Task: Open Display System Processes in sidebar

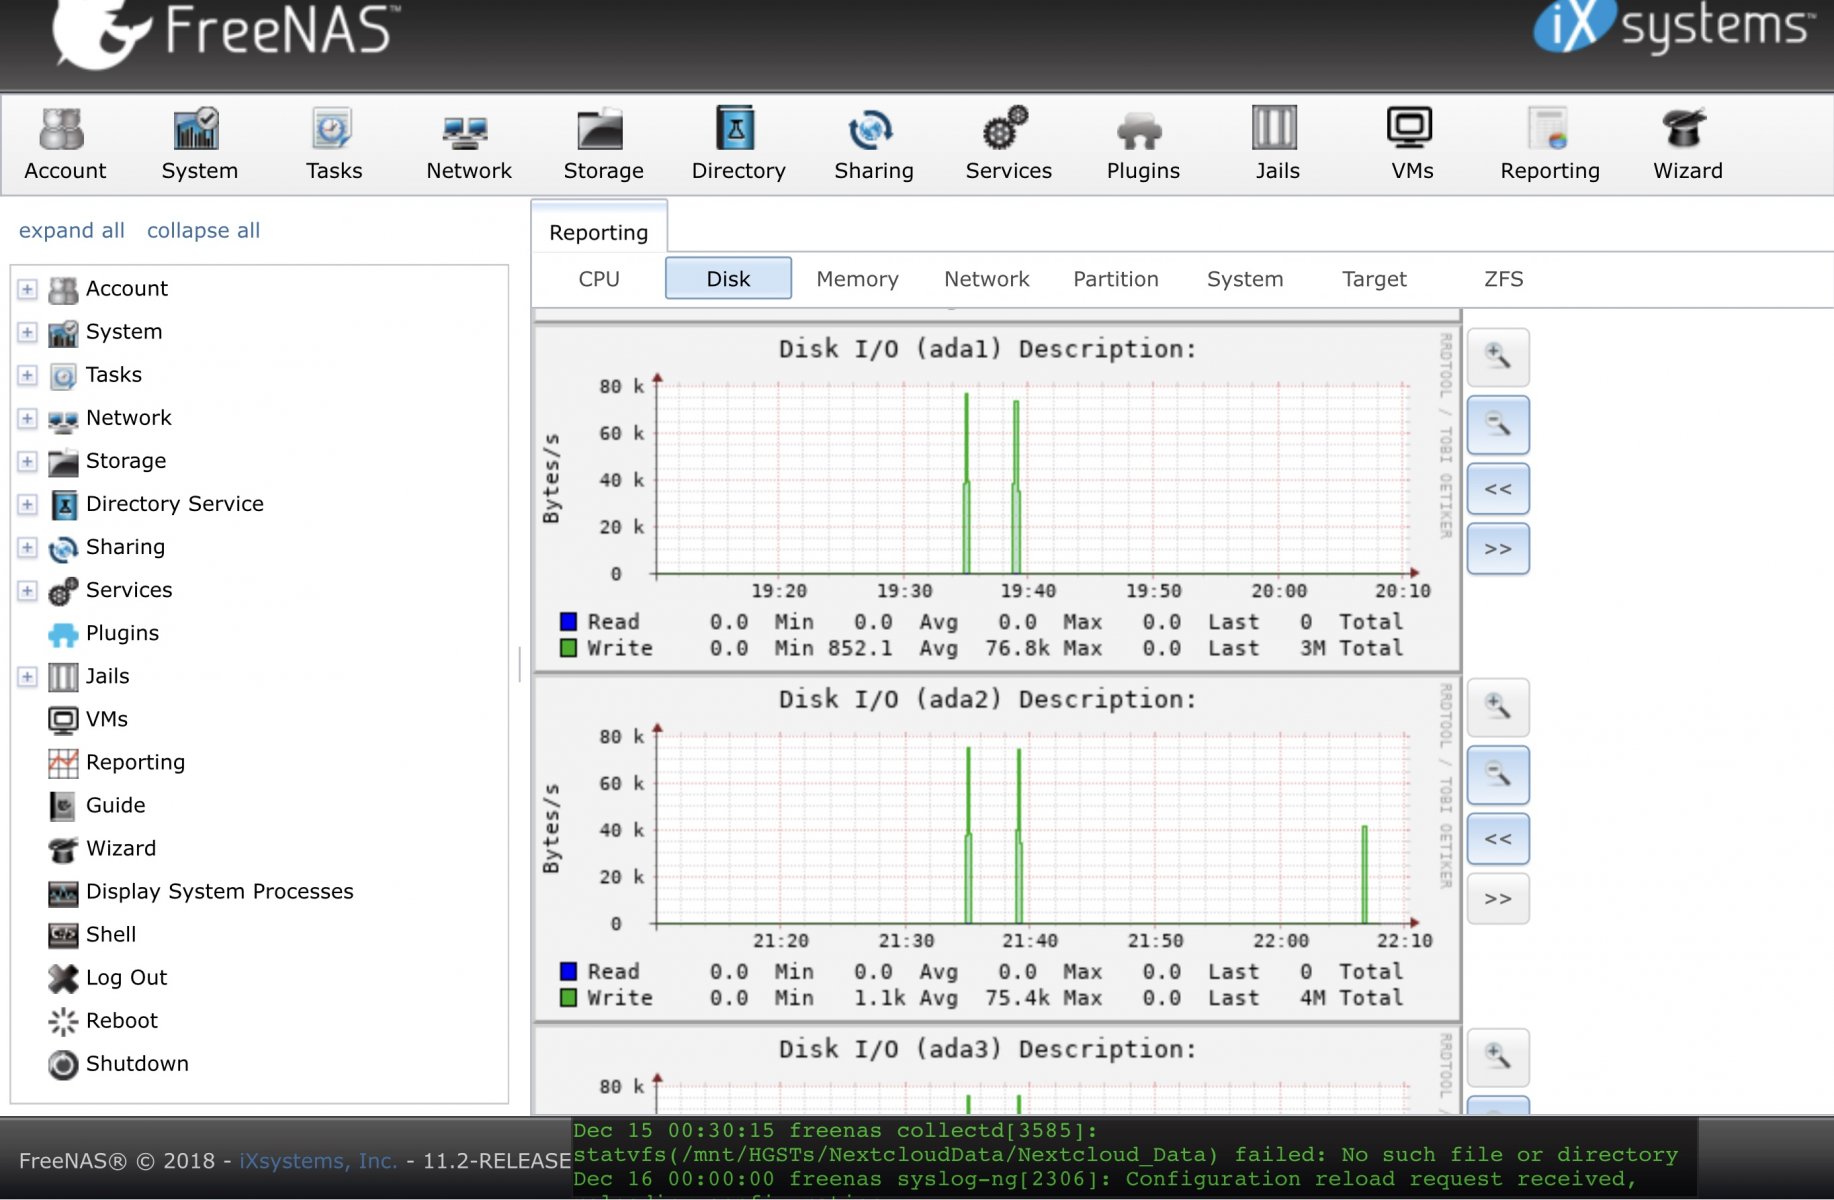Action: [201, 891]
